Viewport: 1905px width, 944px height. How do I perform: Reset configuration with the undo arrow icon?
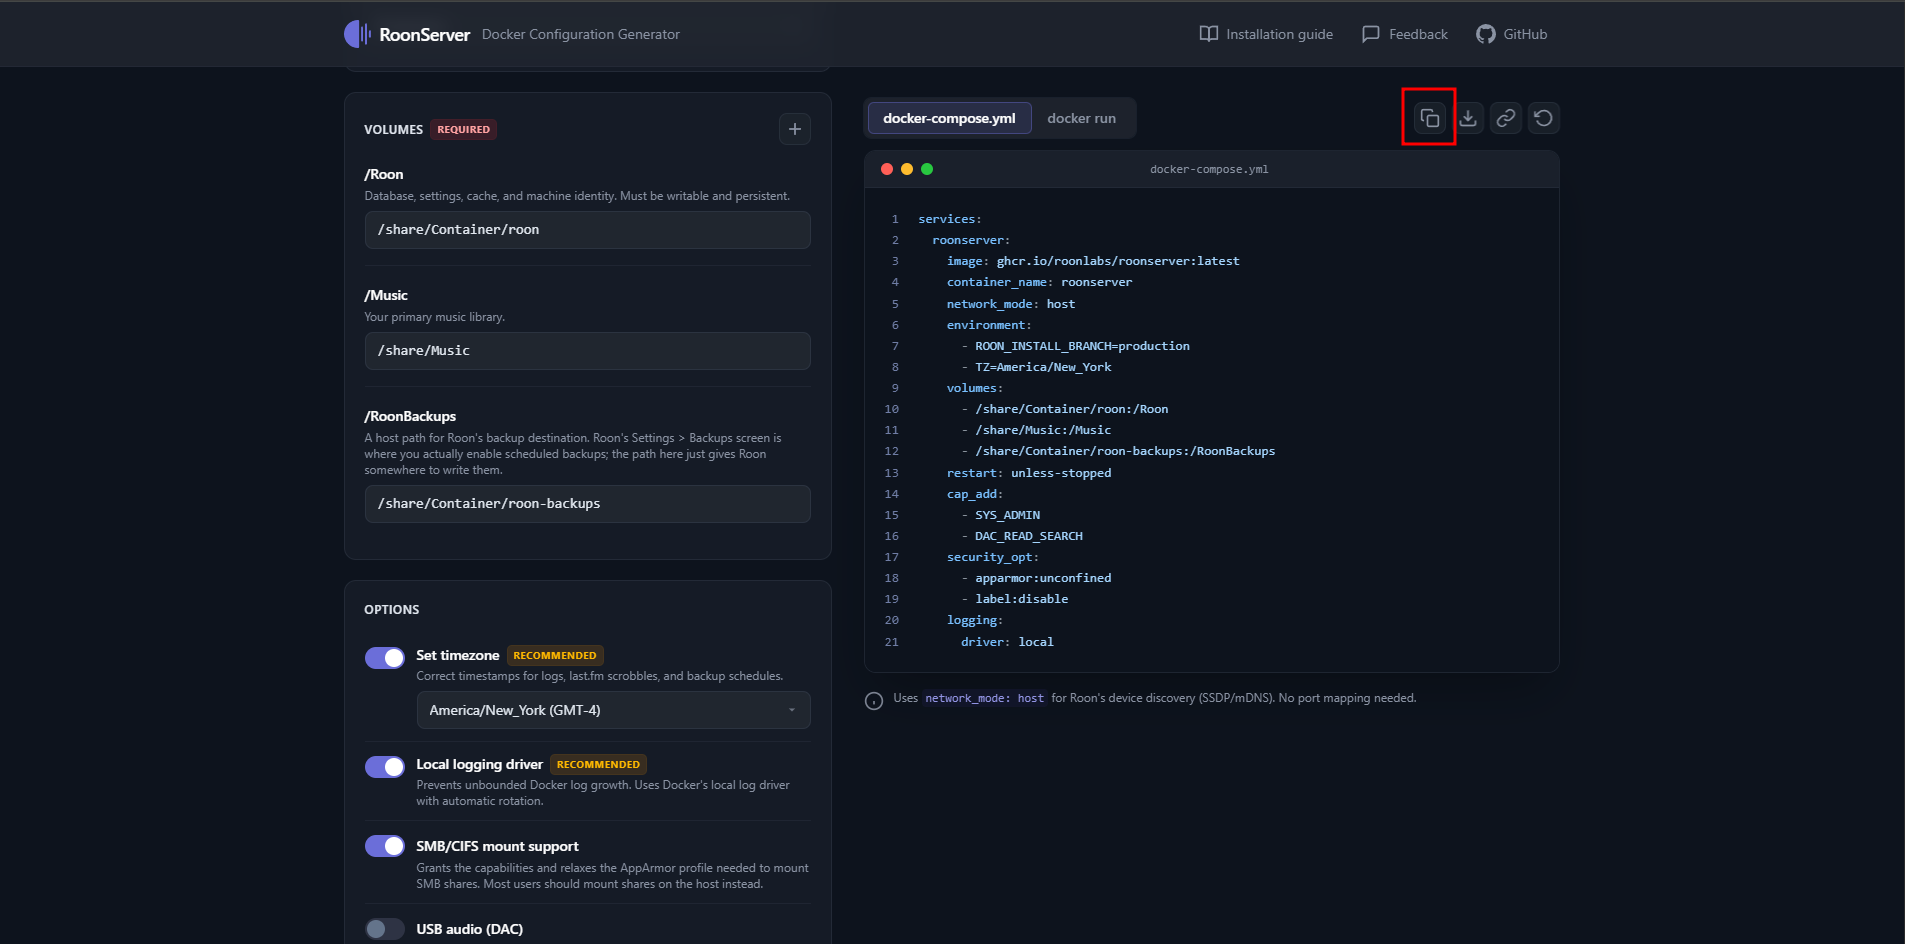1543,118
